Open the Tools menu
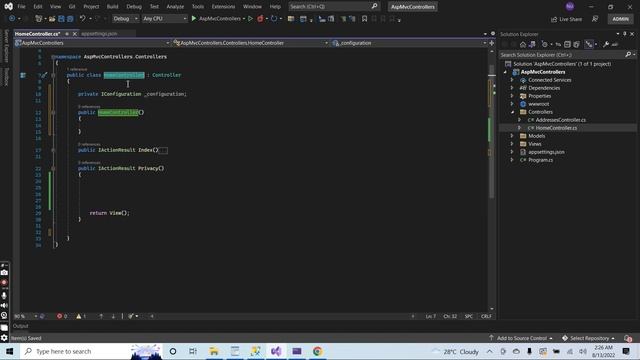 tap(198, 7)
